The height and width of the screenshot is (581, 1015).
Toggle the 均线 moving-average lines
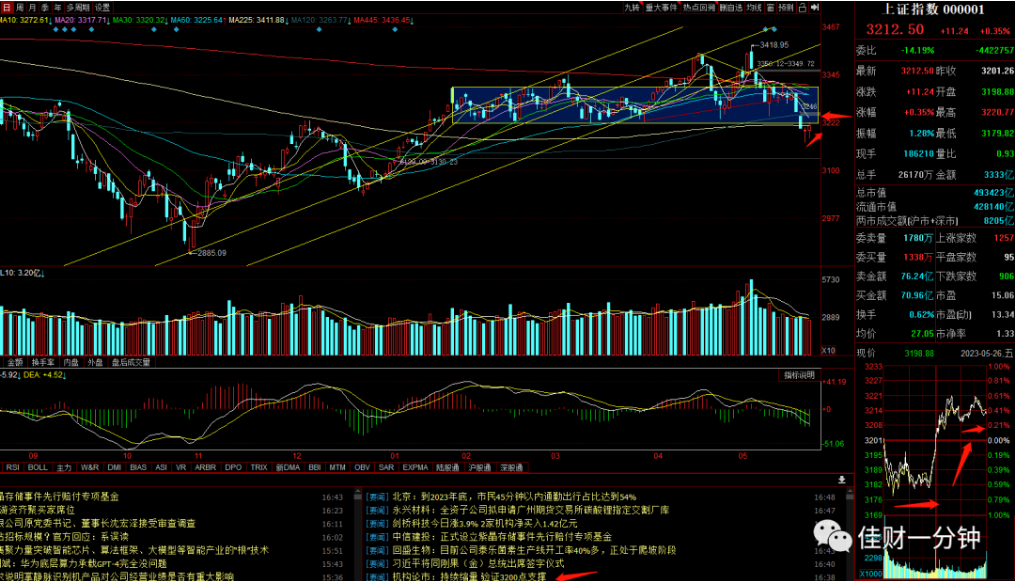[754, 7]
